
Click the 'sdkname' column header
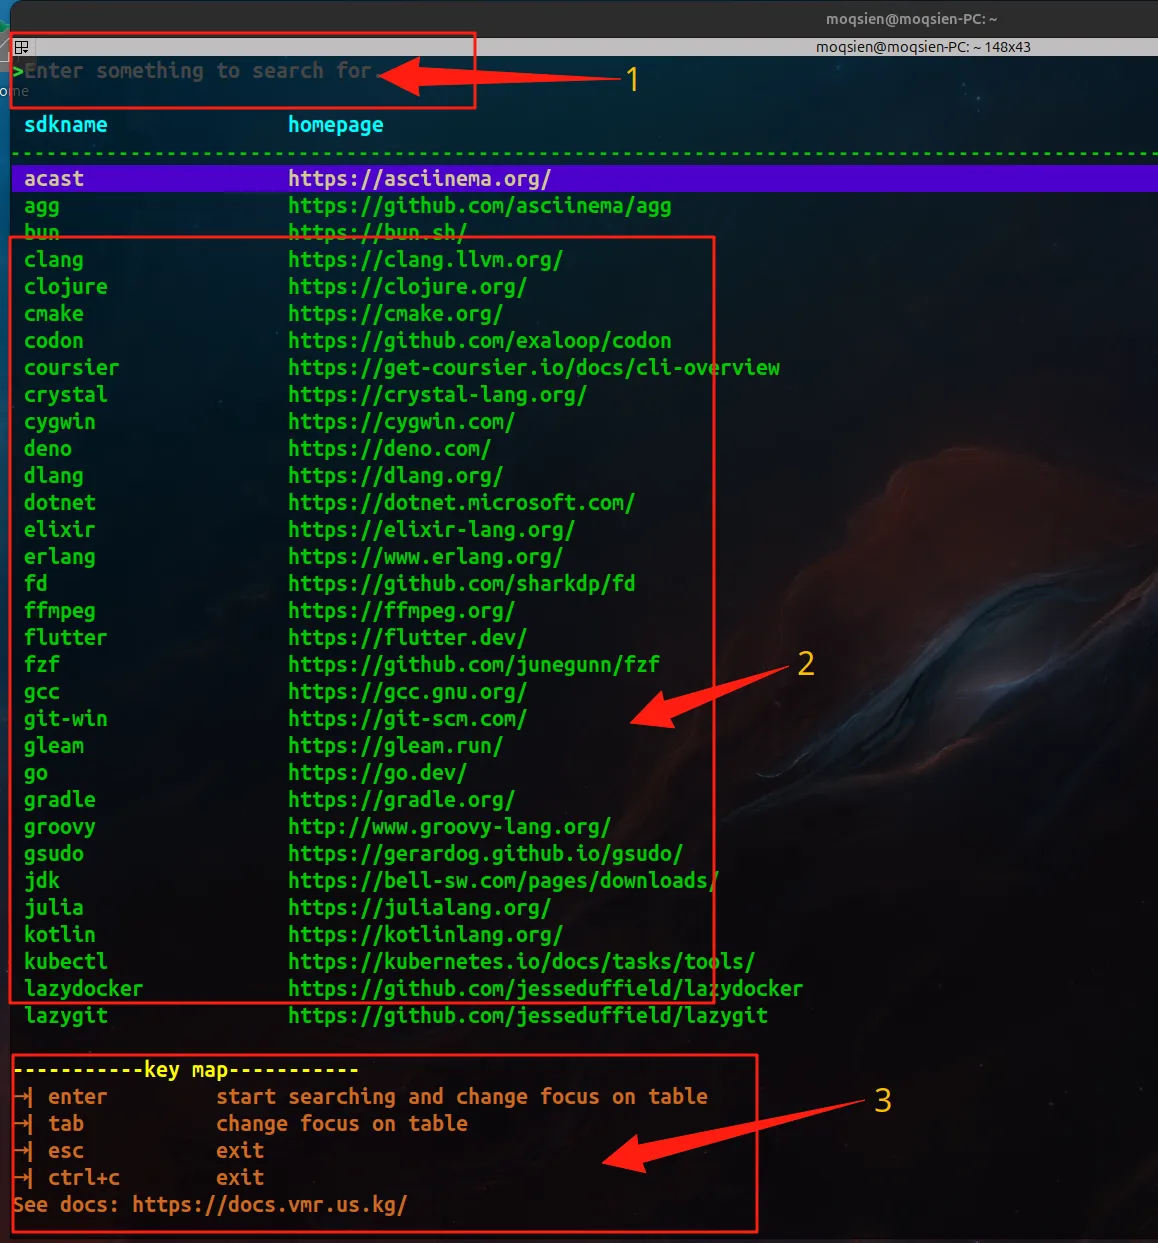pyautogui.click(x=66, y=125)
